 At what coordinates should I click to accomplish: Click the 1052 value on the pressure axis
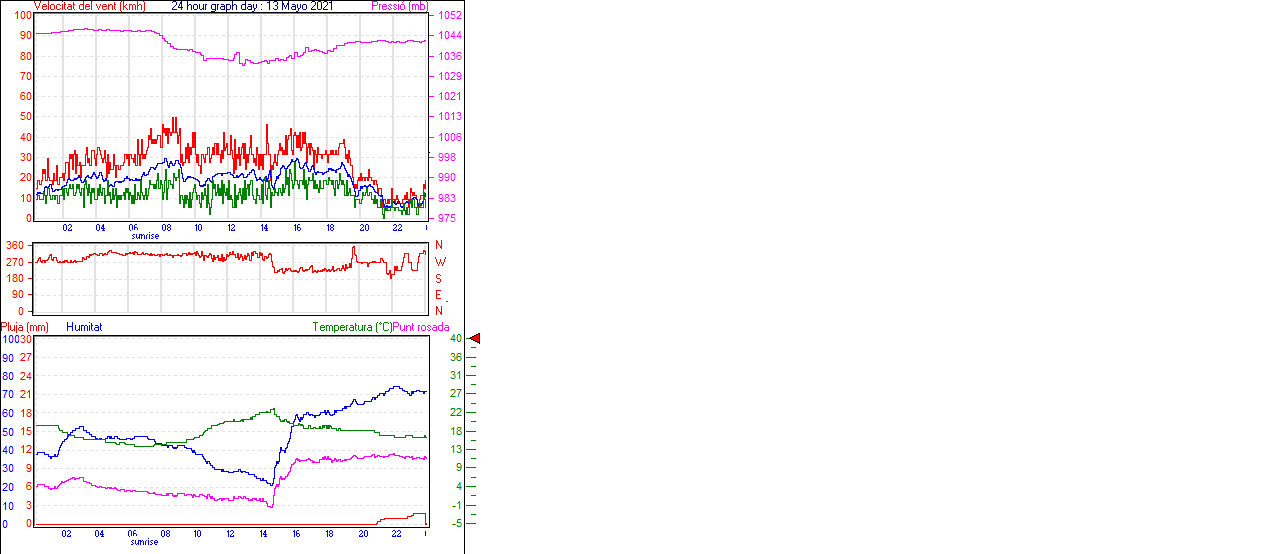tap(447, 16)
